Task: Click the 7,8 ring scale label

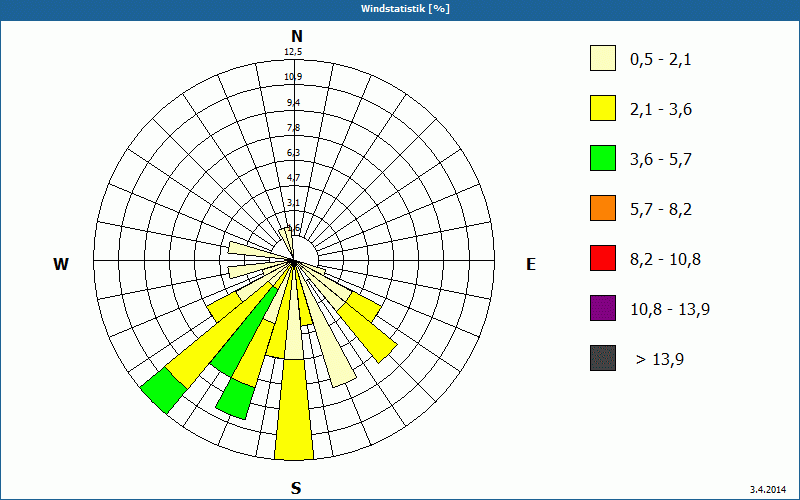Action: (293, 128)
